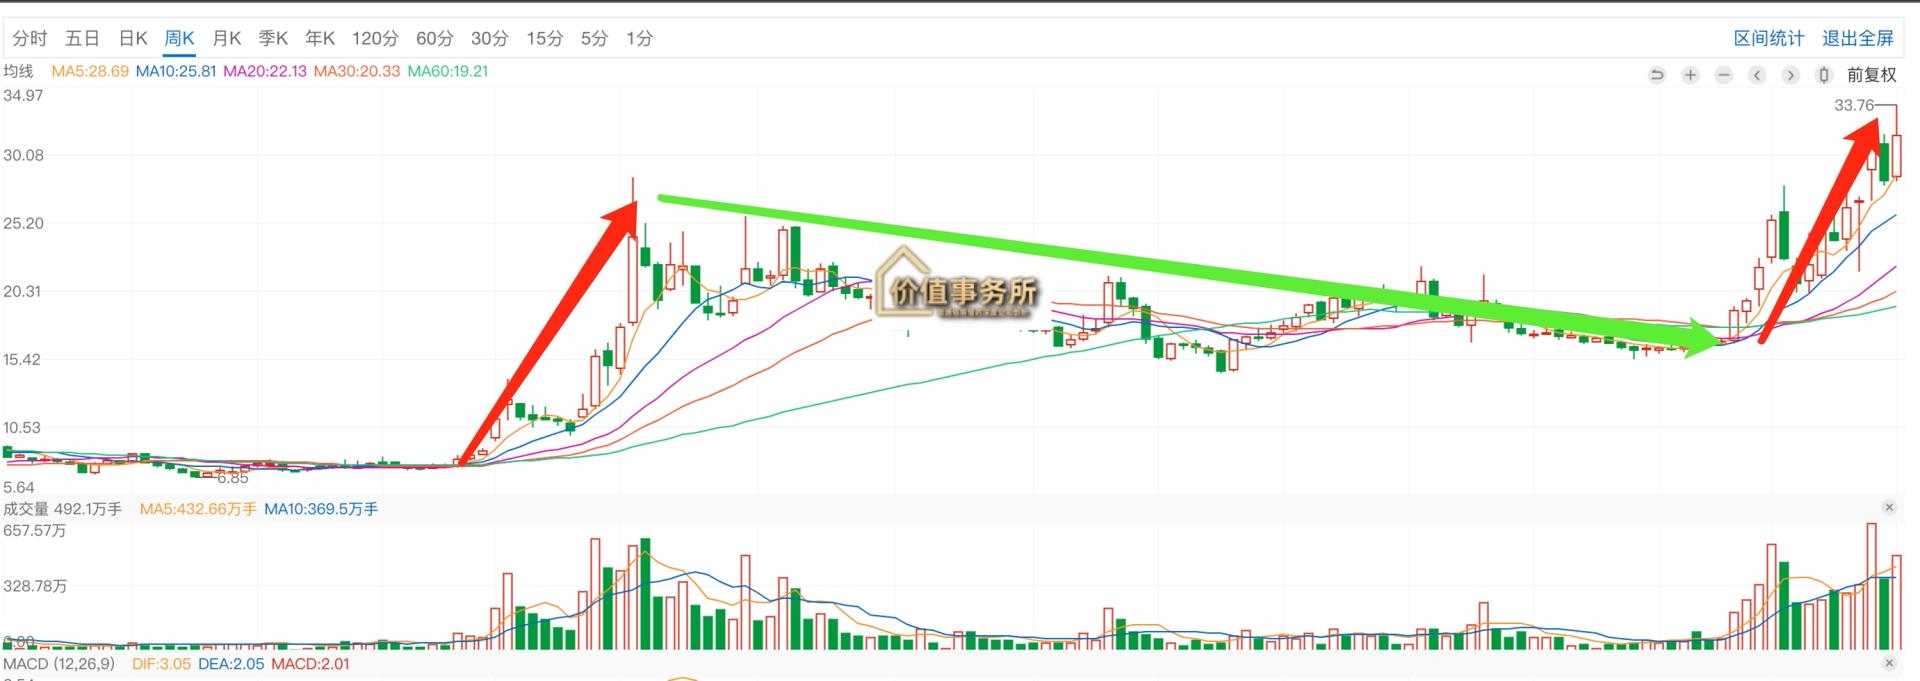This screenshot has height=681, width=1920.
Task: Click the 成交量 492.1万手 label
Action: click(x=62, y=509)
